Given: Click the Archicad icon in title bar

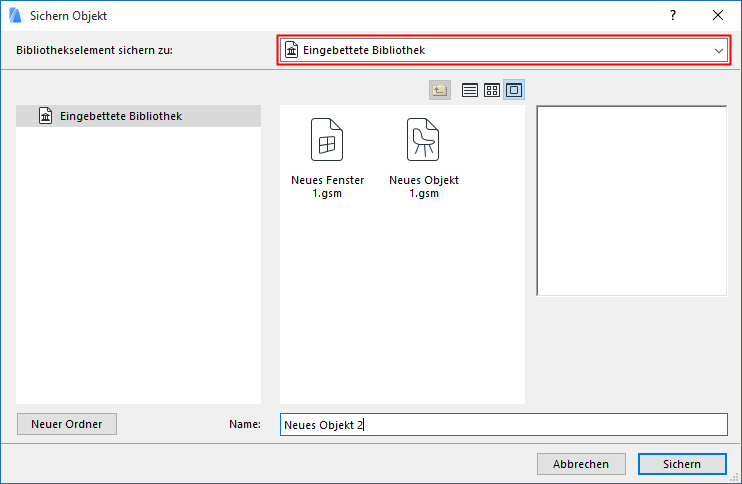Looking at the screenshot, I should coord(16,16).
